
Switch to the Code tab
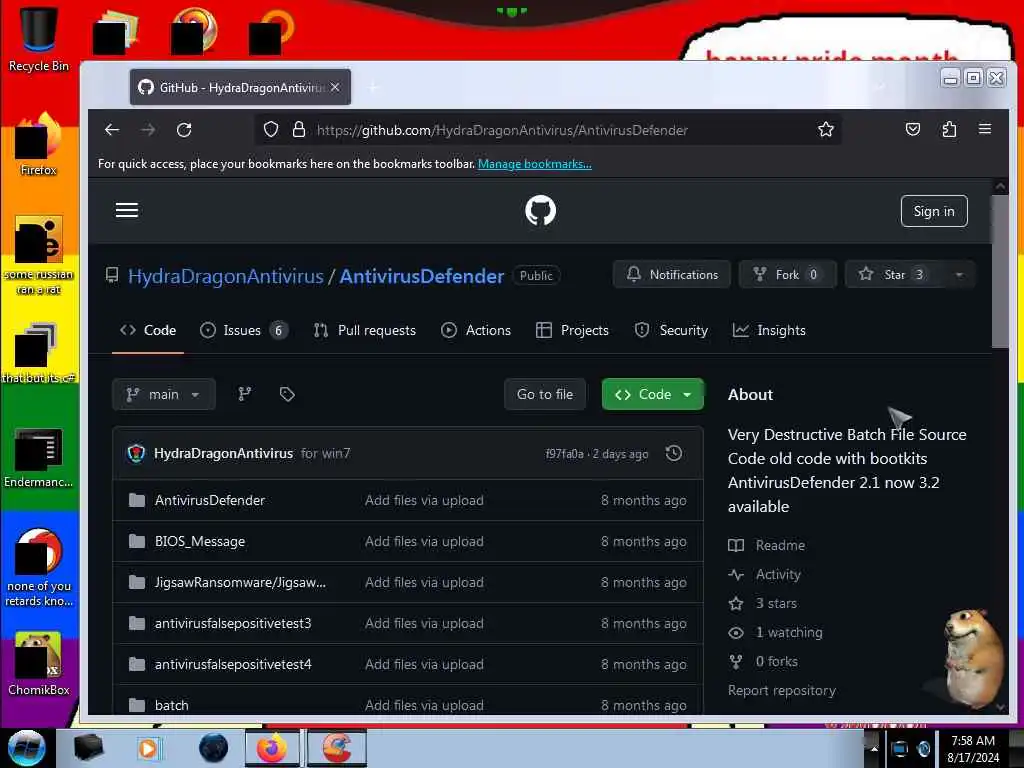pos(148,330)
